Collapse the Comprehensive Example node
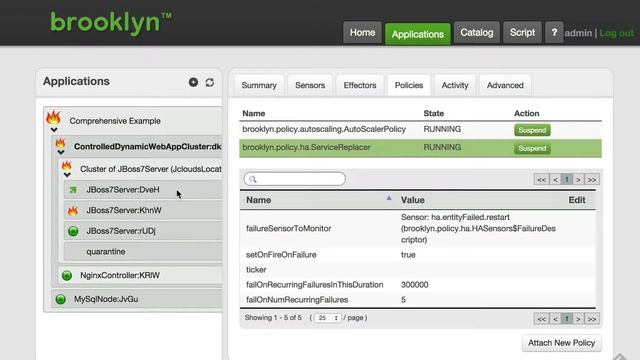Image resolution: width=640 pixels, height=360 pixels. (x=54, y=130)
